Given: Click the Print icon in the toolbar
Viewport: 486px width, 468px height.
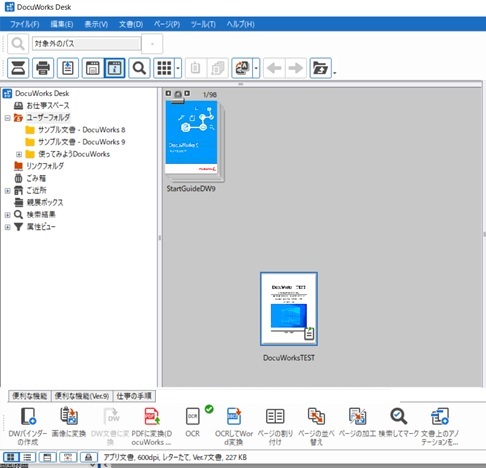Looking at the screenshot, I should pos(43,68).
